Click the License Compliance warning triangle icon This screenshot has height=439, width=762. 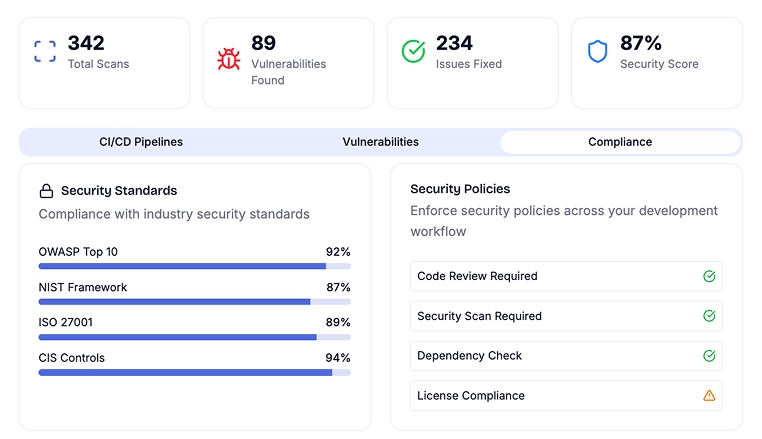point(709,396)
